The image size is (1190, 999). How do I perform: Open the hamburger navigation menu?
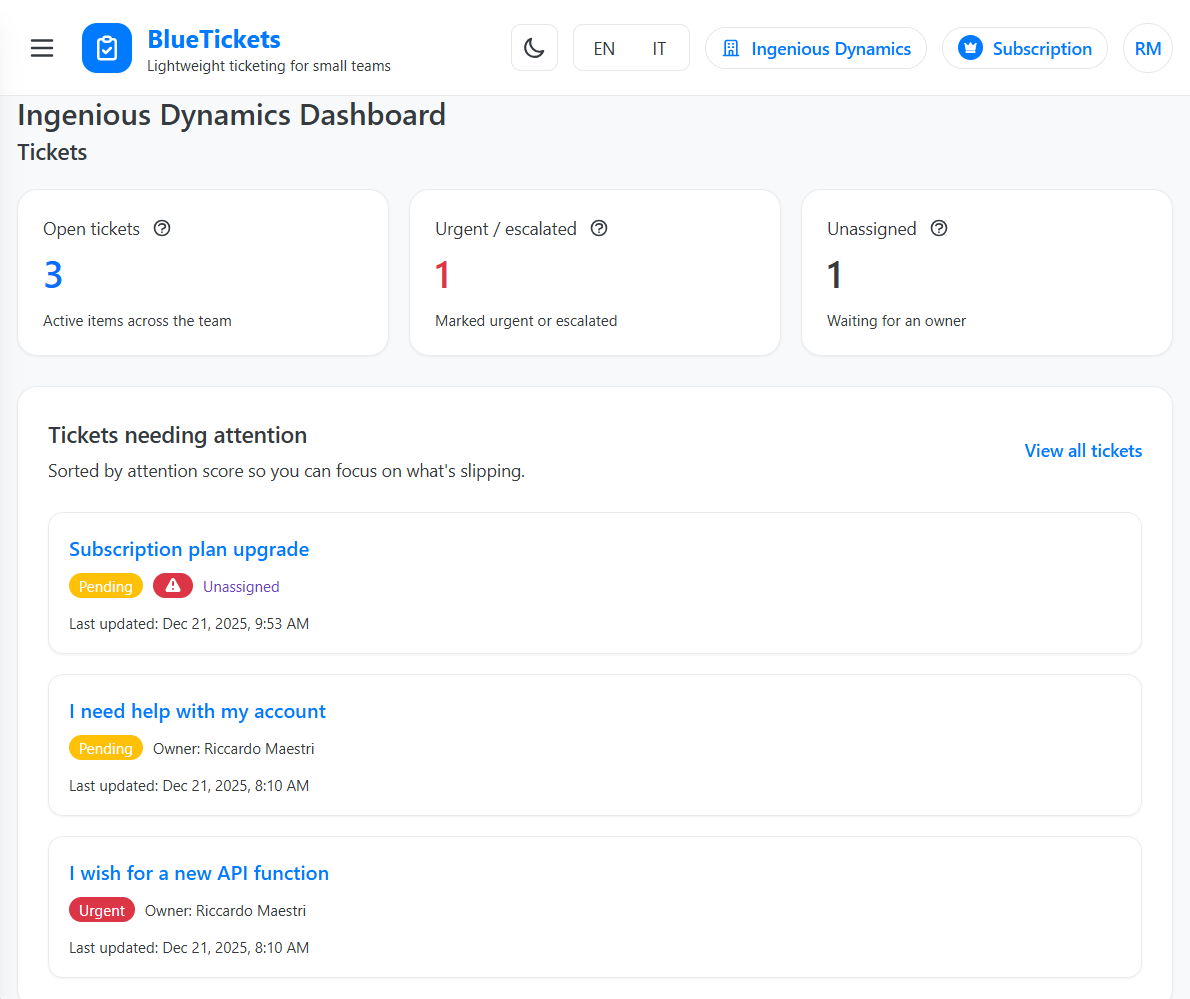click(41, 47)
